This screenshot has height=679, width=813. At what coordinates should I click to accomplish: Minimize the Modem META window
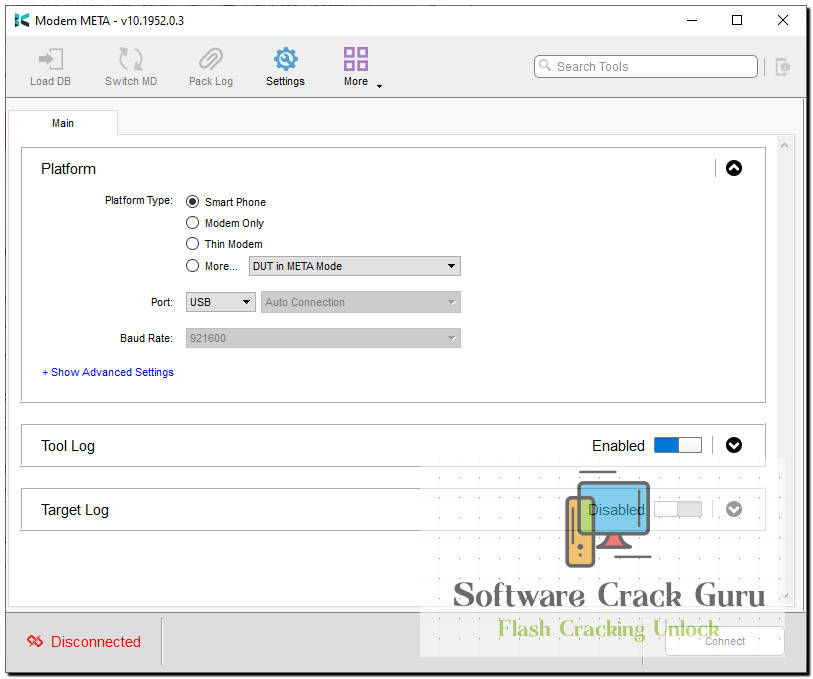(x=692, y=20)
